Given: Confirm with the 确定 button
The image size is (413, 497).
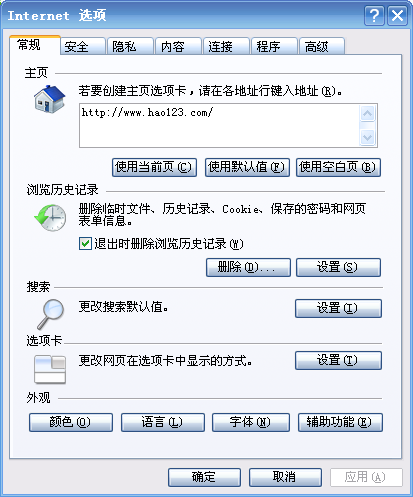Looking at the screenshot, I should (x=204, y=477).
